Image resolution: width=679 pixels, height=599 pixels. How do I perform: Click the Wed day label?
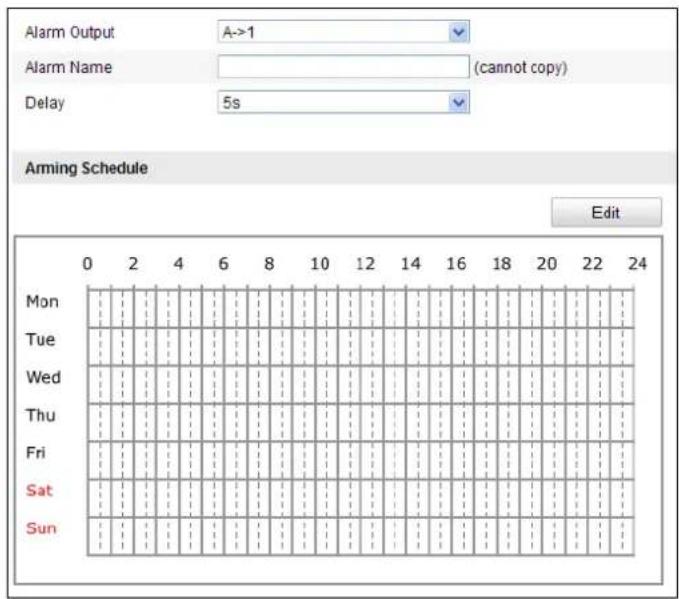tap(43, 377)
